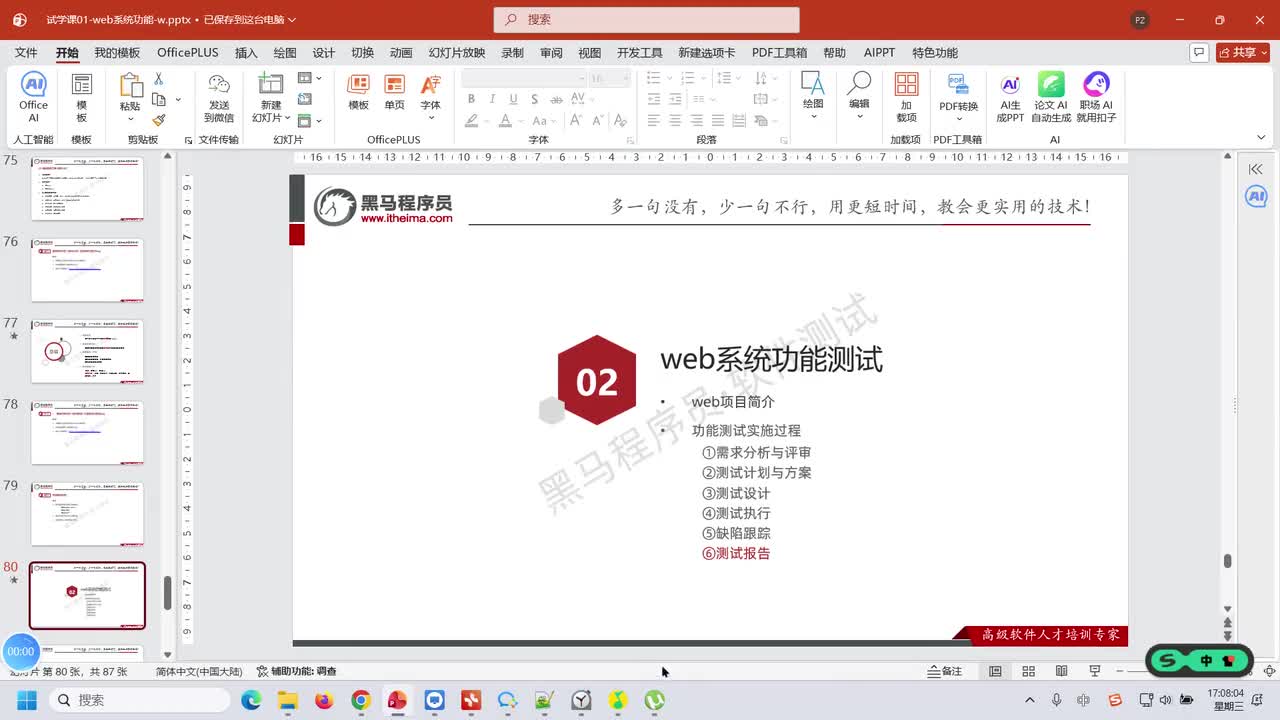
Task: Click the Copy icon in clipboard group
Action: (x=158, y=99)
